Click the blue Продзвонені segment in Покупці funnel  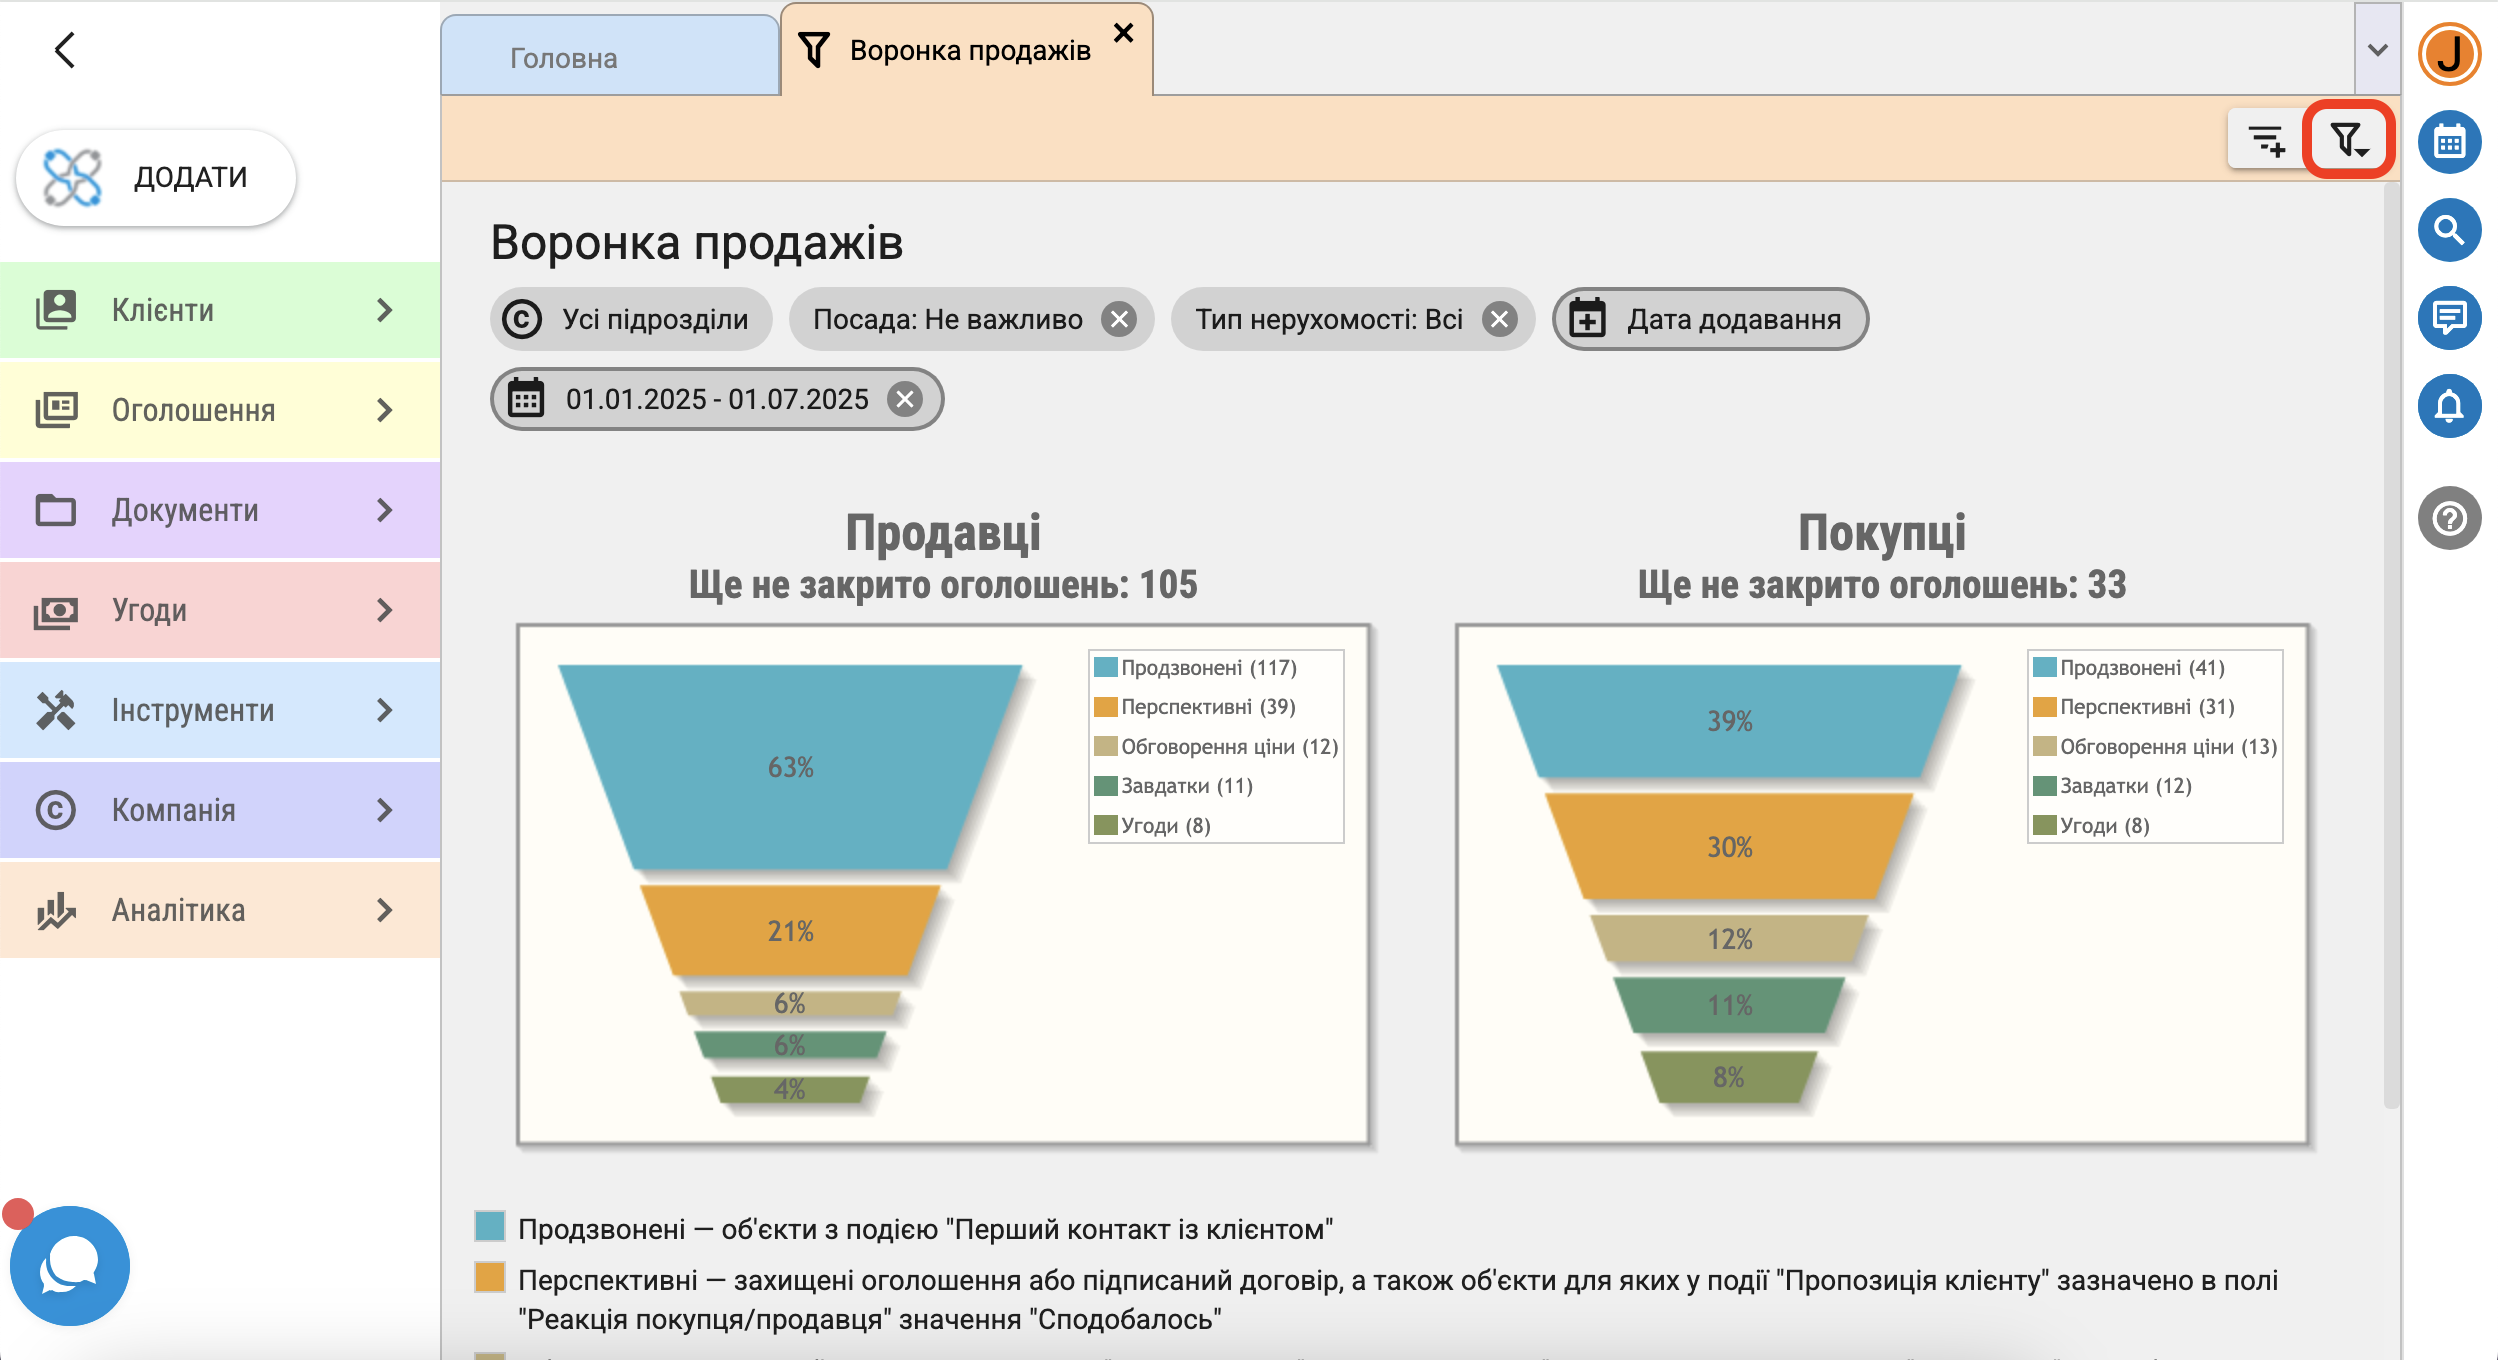tap(1729, 720)
